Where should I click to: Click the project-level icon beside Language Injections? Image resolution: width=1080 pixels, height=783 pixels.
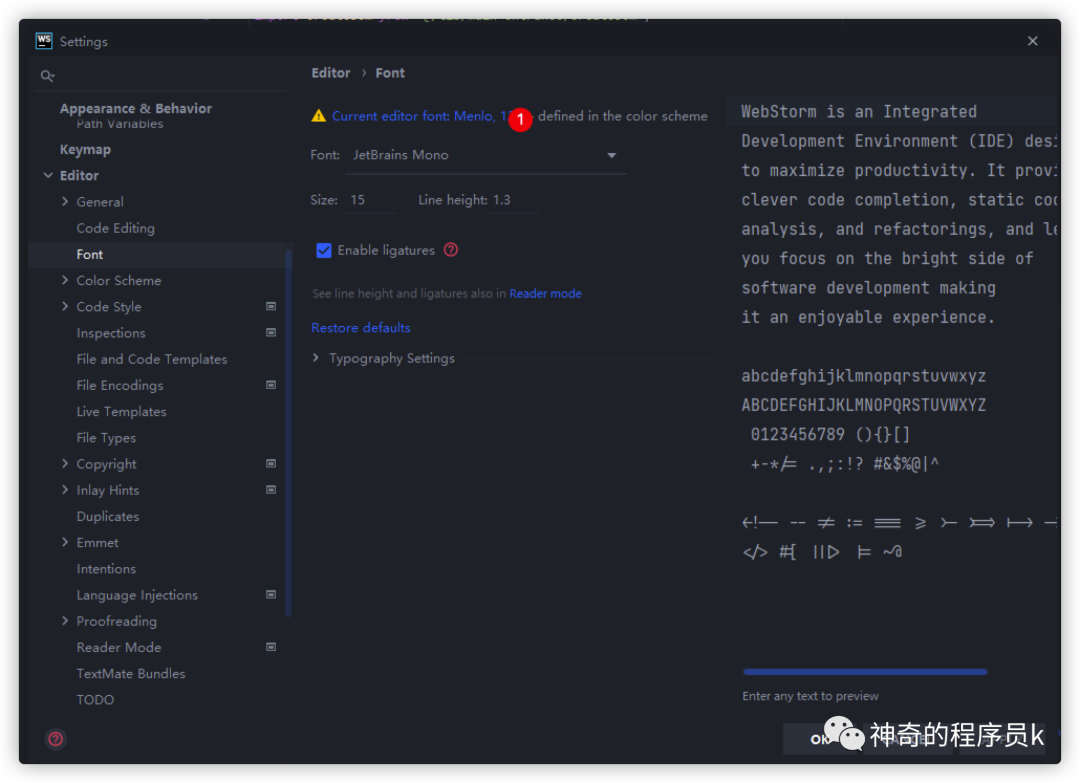tap(270, 594)
